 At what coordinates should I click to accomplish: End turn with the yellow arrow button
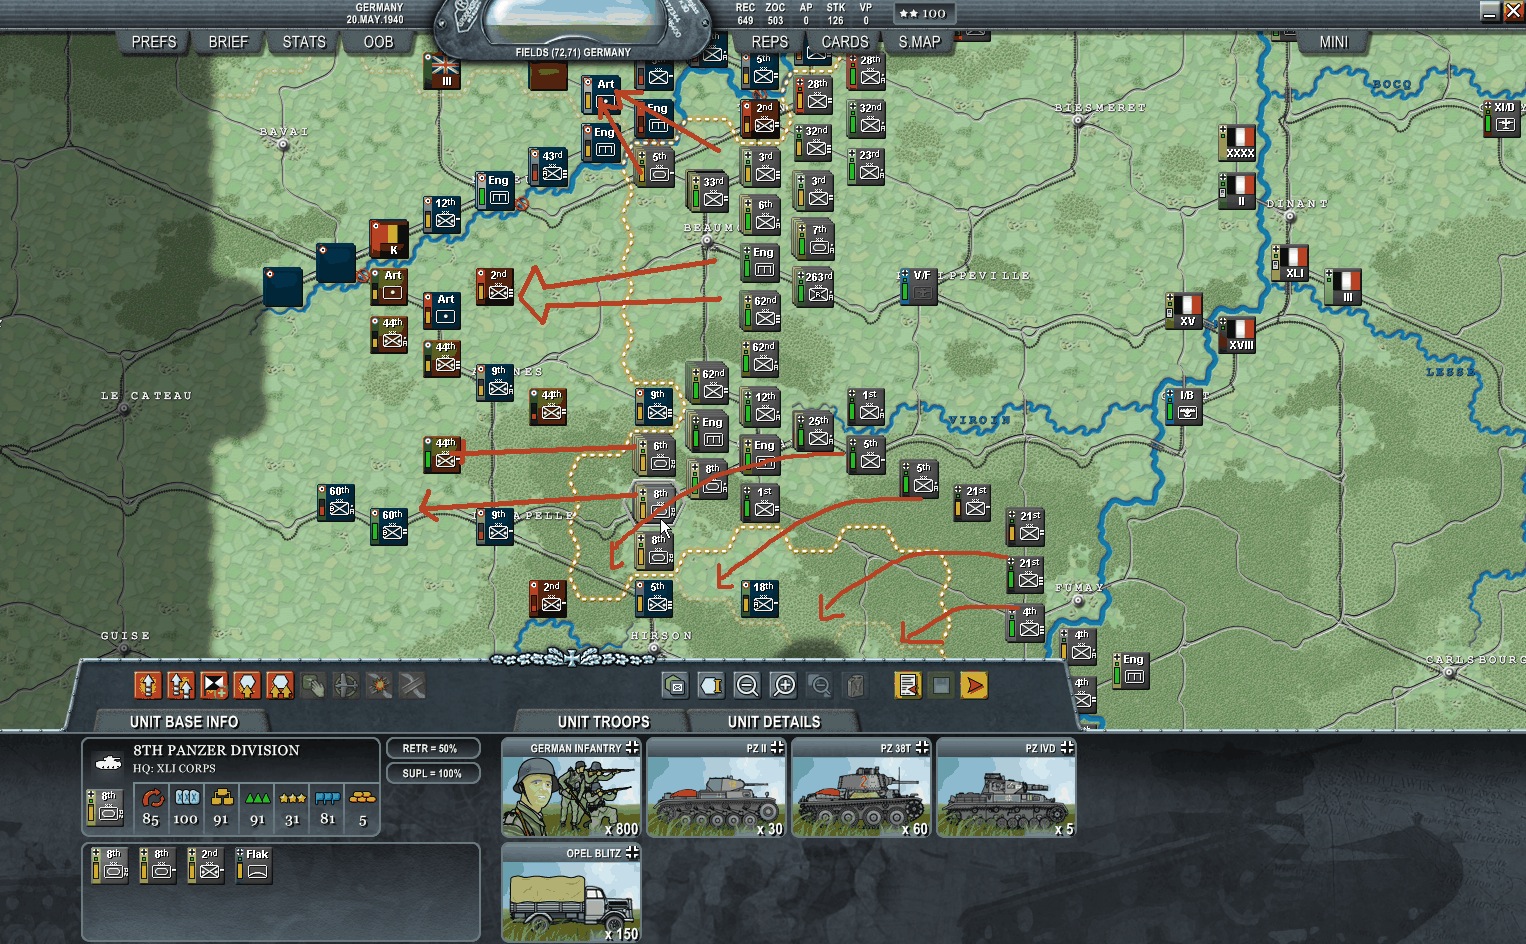point(974,685)
